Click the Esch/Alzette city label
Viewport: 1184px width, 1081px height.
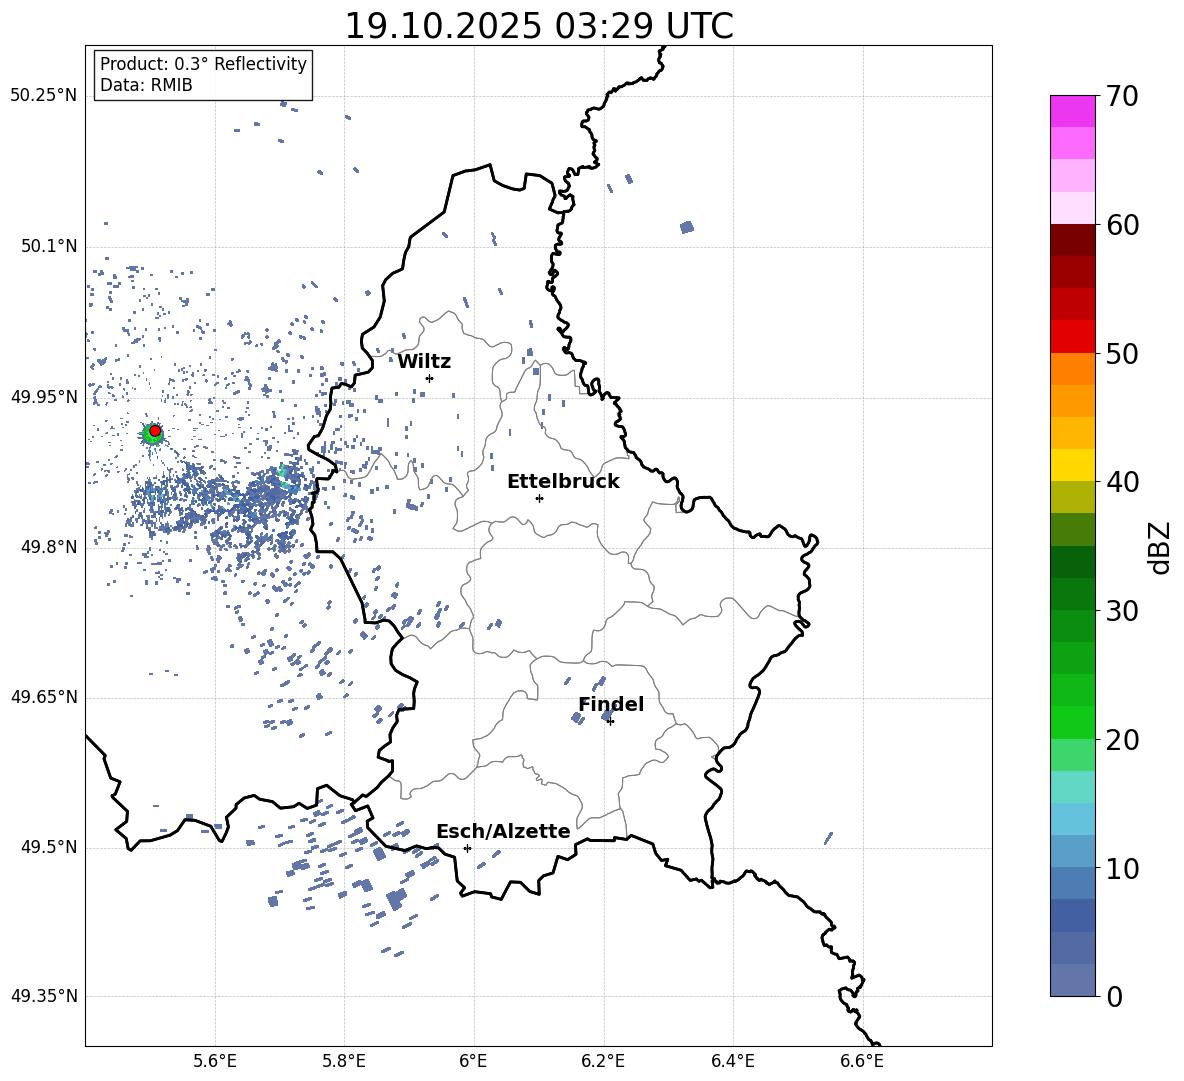point(503,831)
